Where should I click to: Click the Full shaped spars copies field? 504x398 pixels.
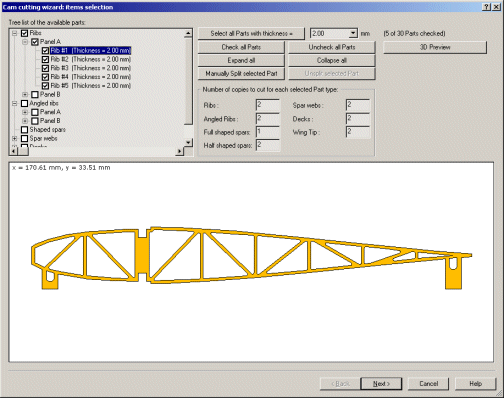point(268,132)
